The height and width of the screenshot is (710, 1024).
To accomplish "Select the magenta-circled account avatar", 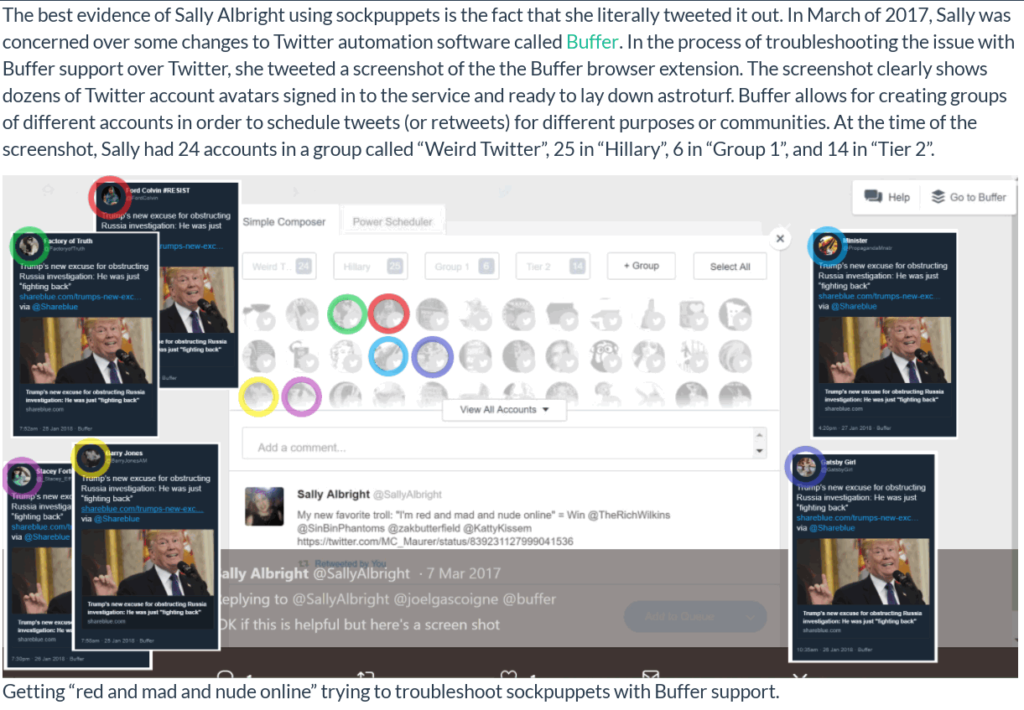I will pos(301,396).
